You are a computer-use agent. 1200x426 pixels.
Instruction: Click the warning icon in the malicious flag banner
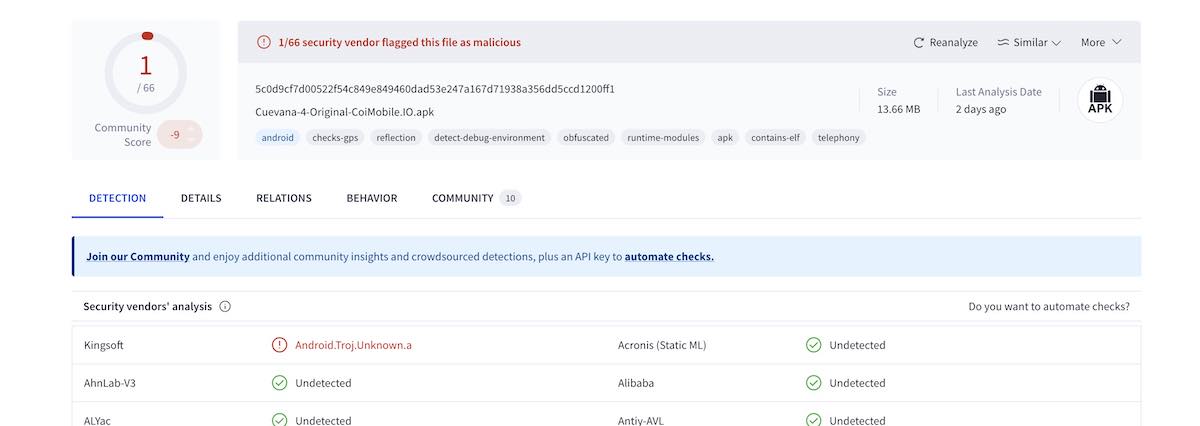point(264,43)
